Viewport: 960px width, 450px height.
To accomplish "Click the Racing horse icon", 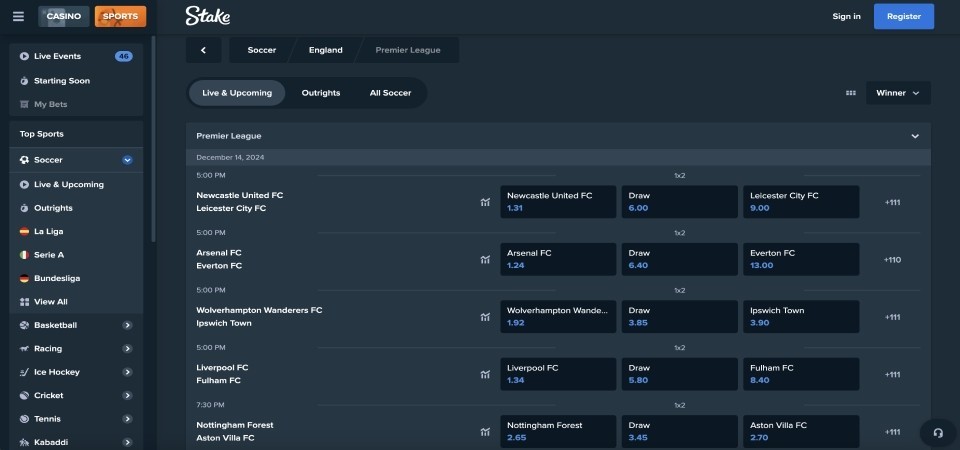I will click(24, 348).
